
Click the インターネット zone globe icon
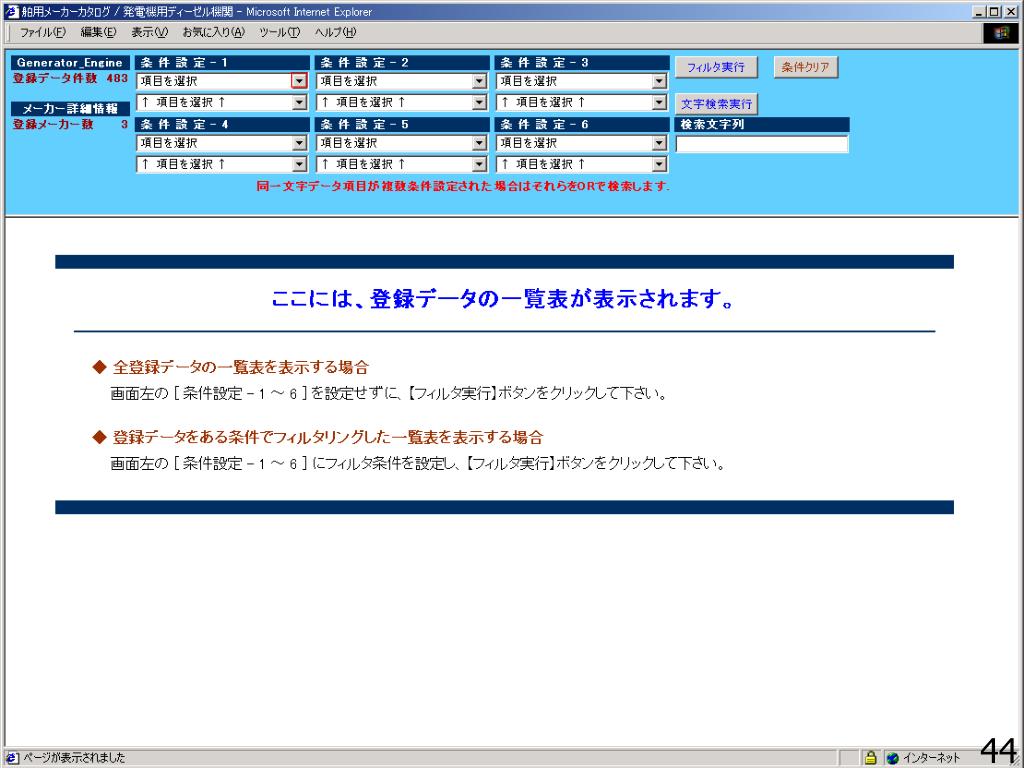coord(890,757)
